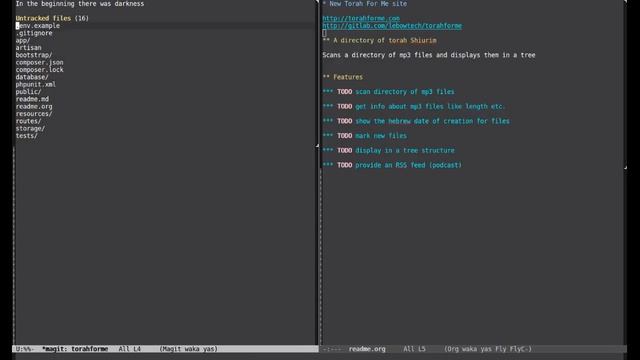Image resolution: width=640 pixels, height=360 pixels.
Task: Fold the 'New Torah For Me site' heading
Action: (x=364, y=4)
